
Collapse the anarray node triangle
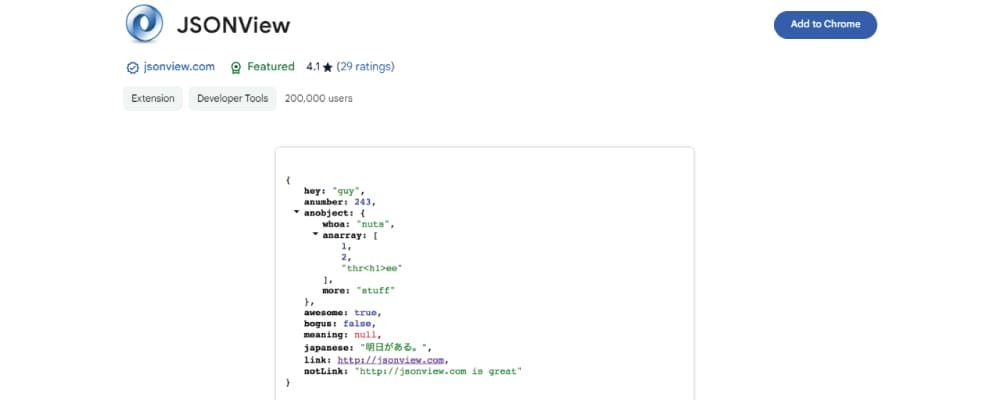point(315,234)
